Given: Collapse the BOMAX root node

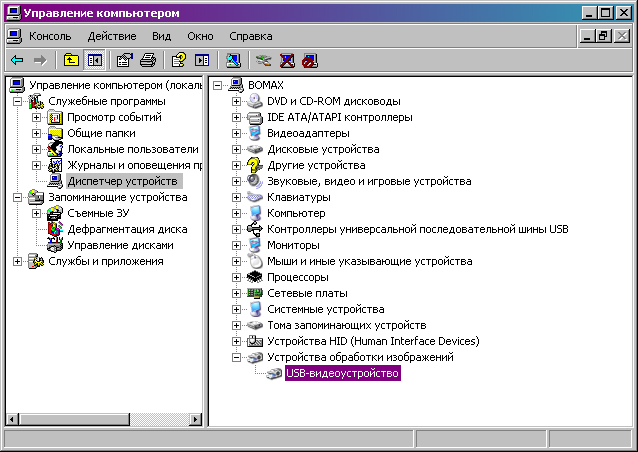Looking at the screenshot, I should tap(217, 85).
